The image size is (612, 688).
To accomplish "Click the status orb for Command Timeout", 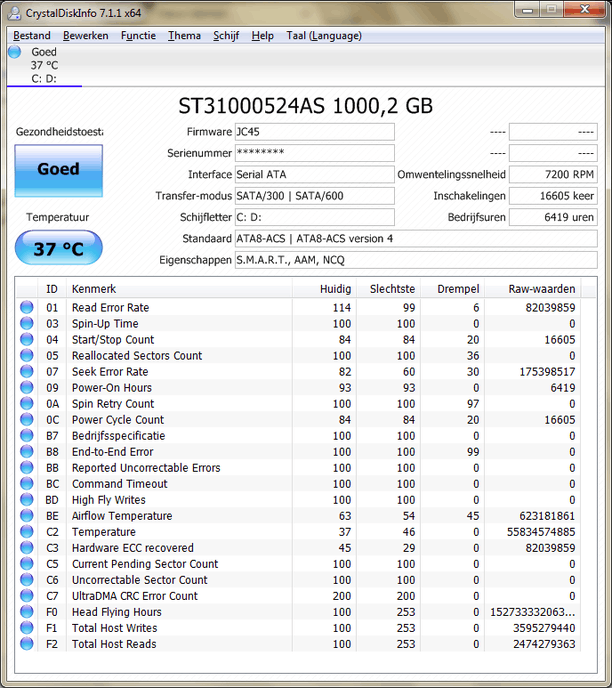I will click(x=27, y=484).
